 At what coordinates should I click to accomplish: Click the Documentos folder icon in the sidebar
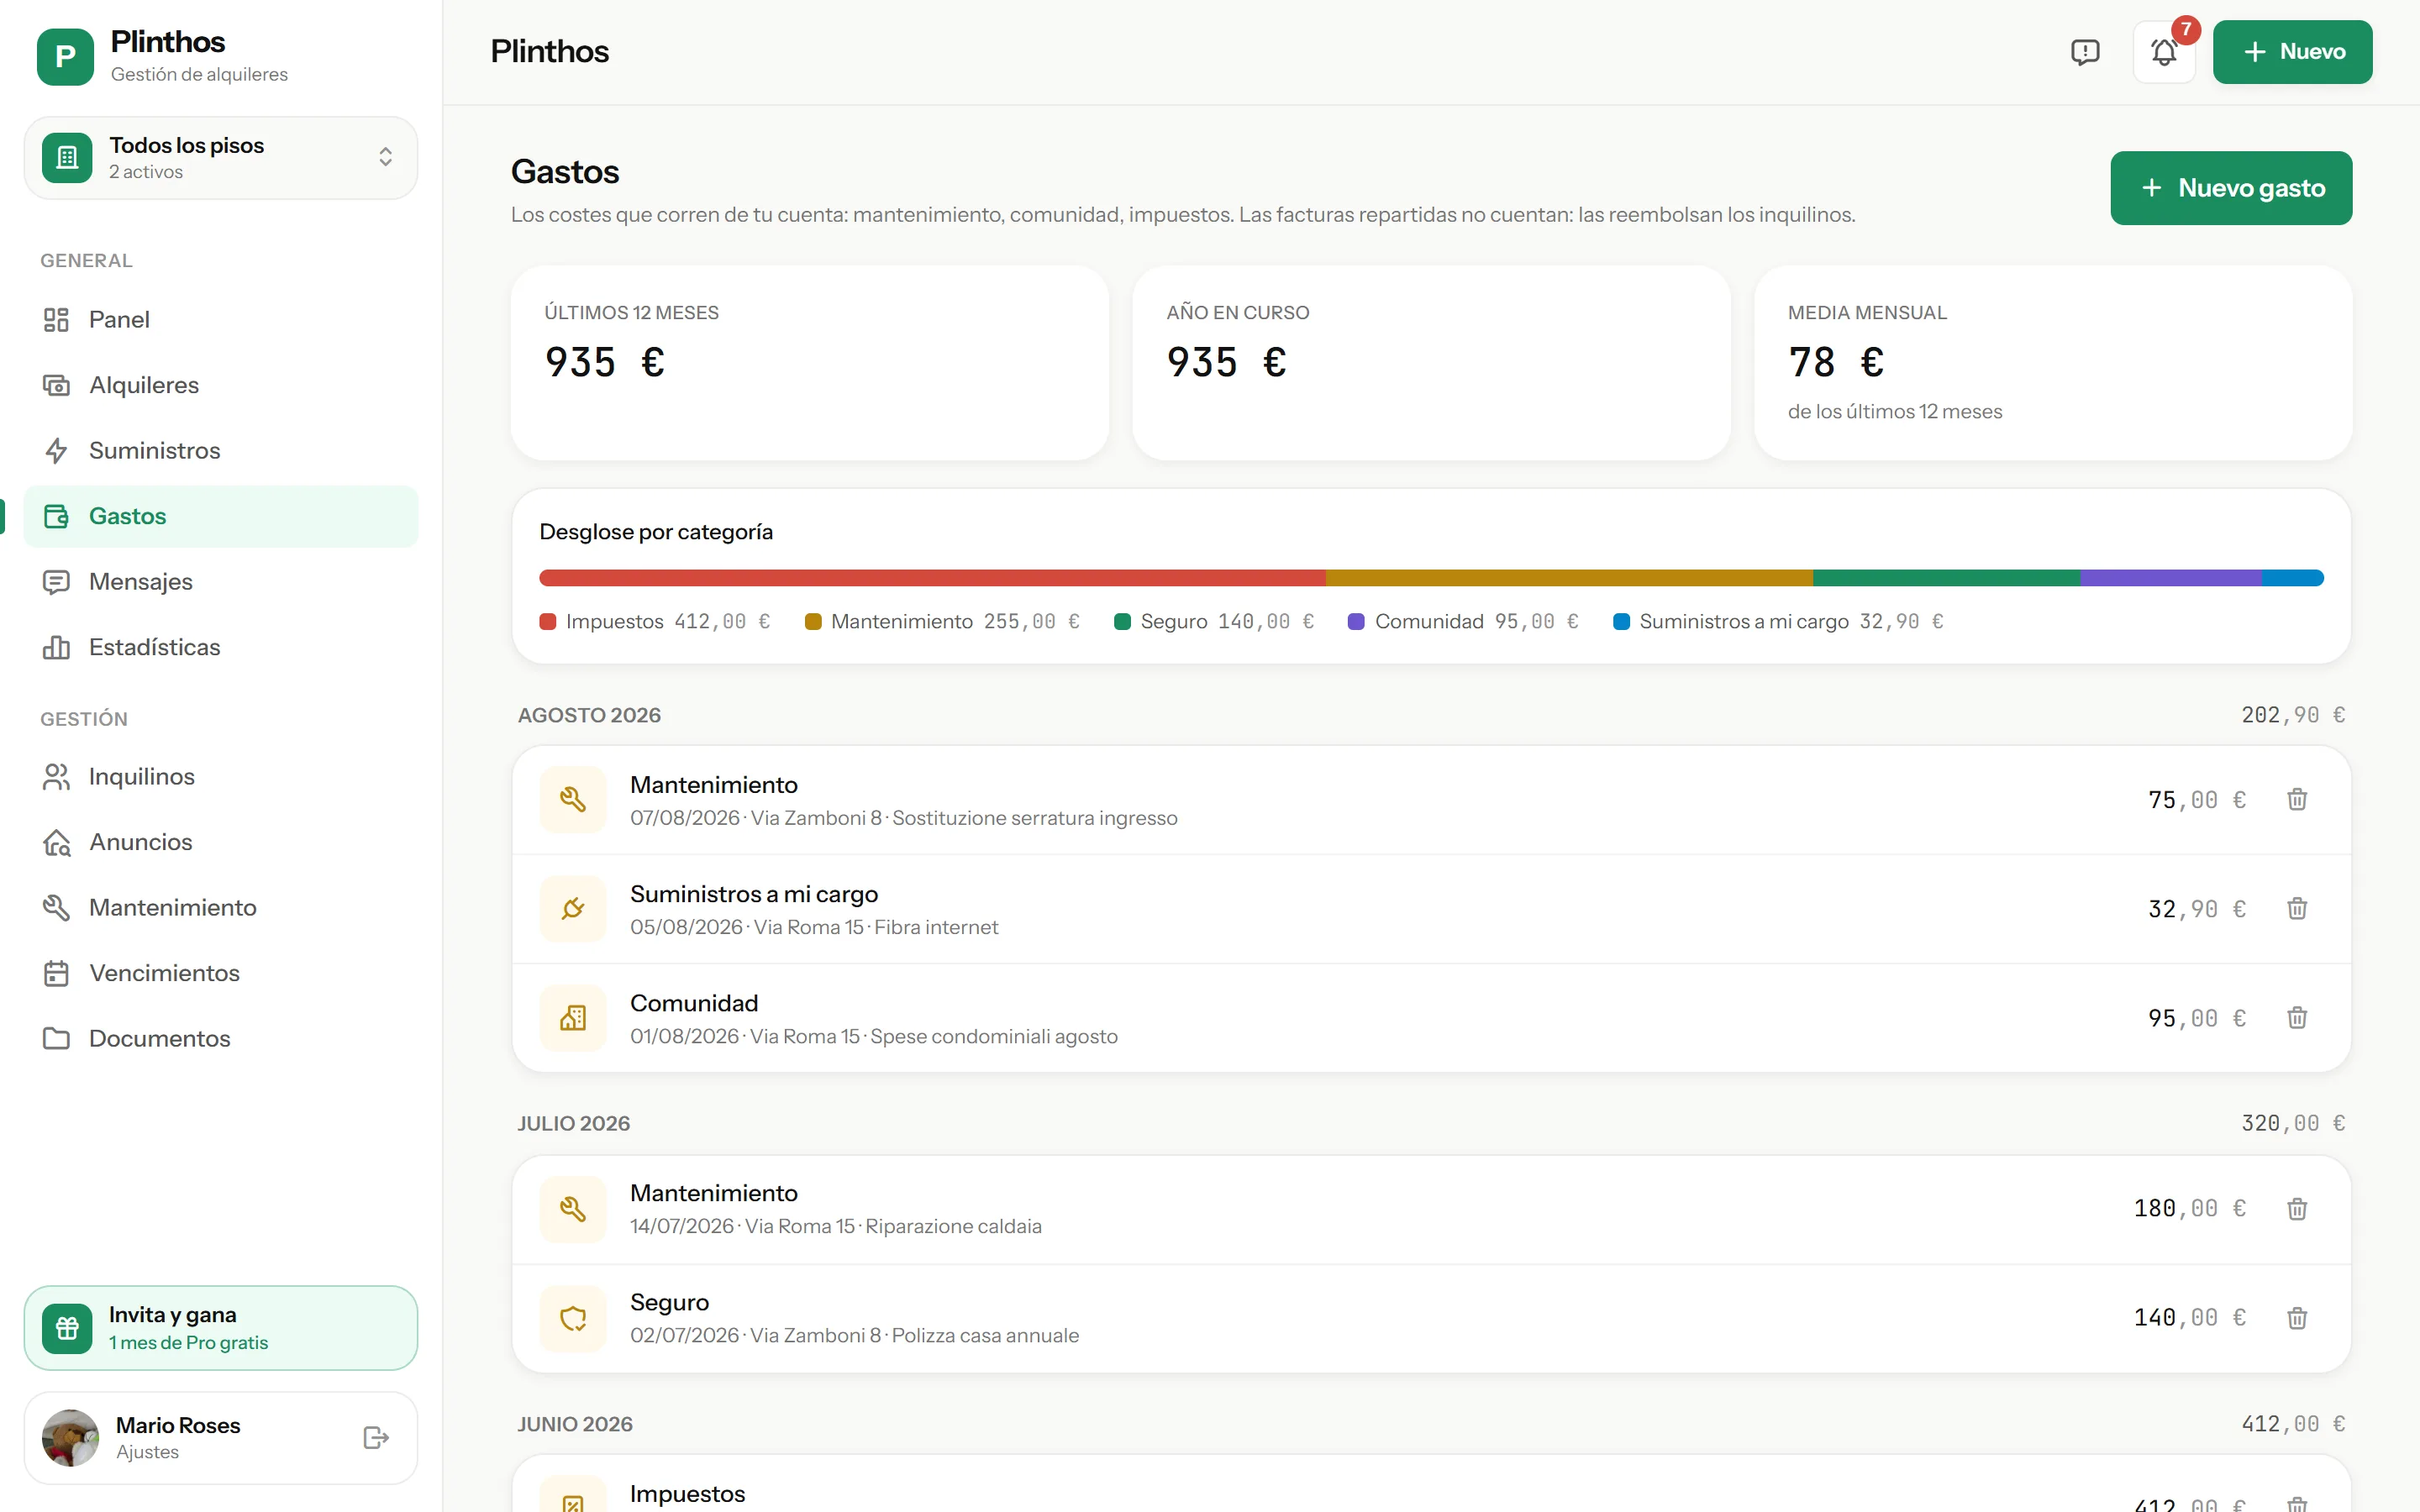point(56,1038)
